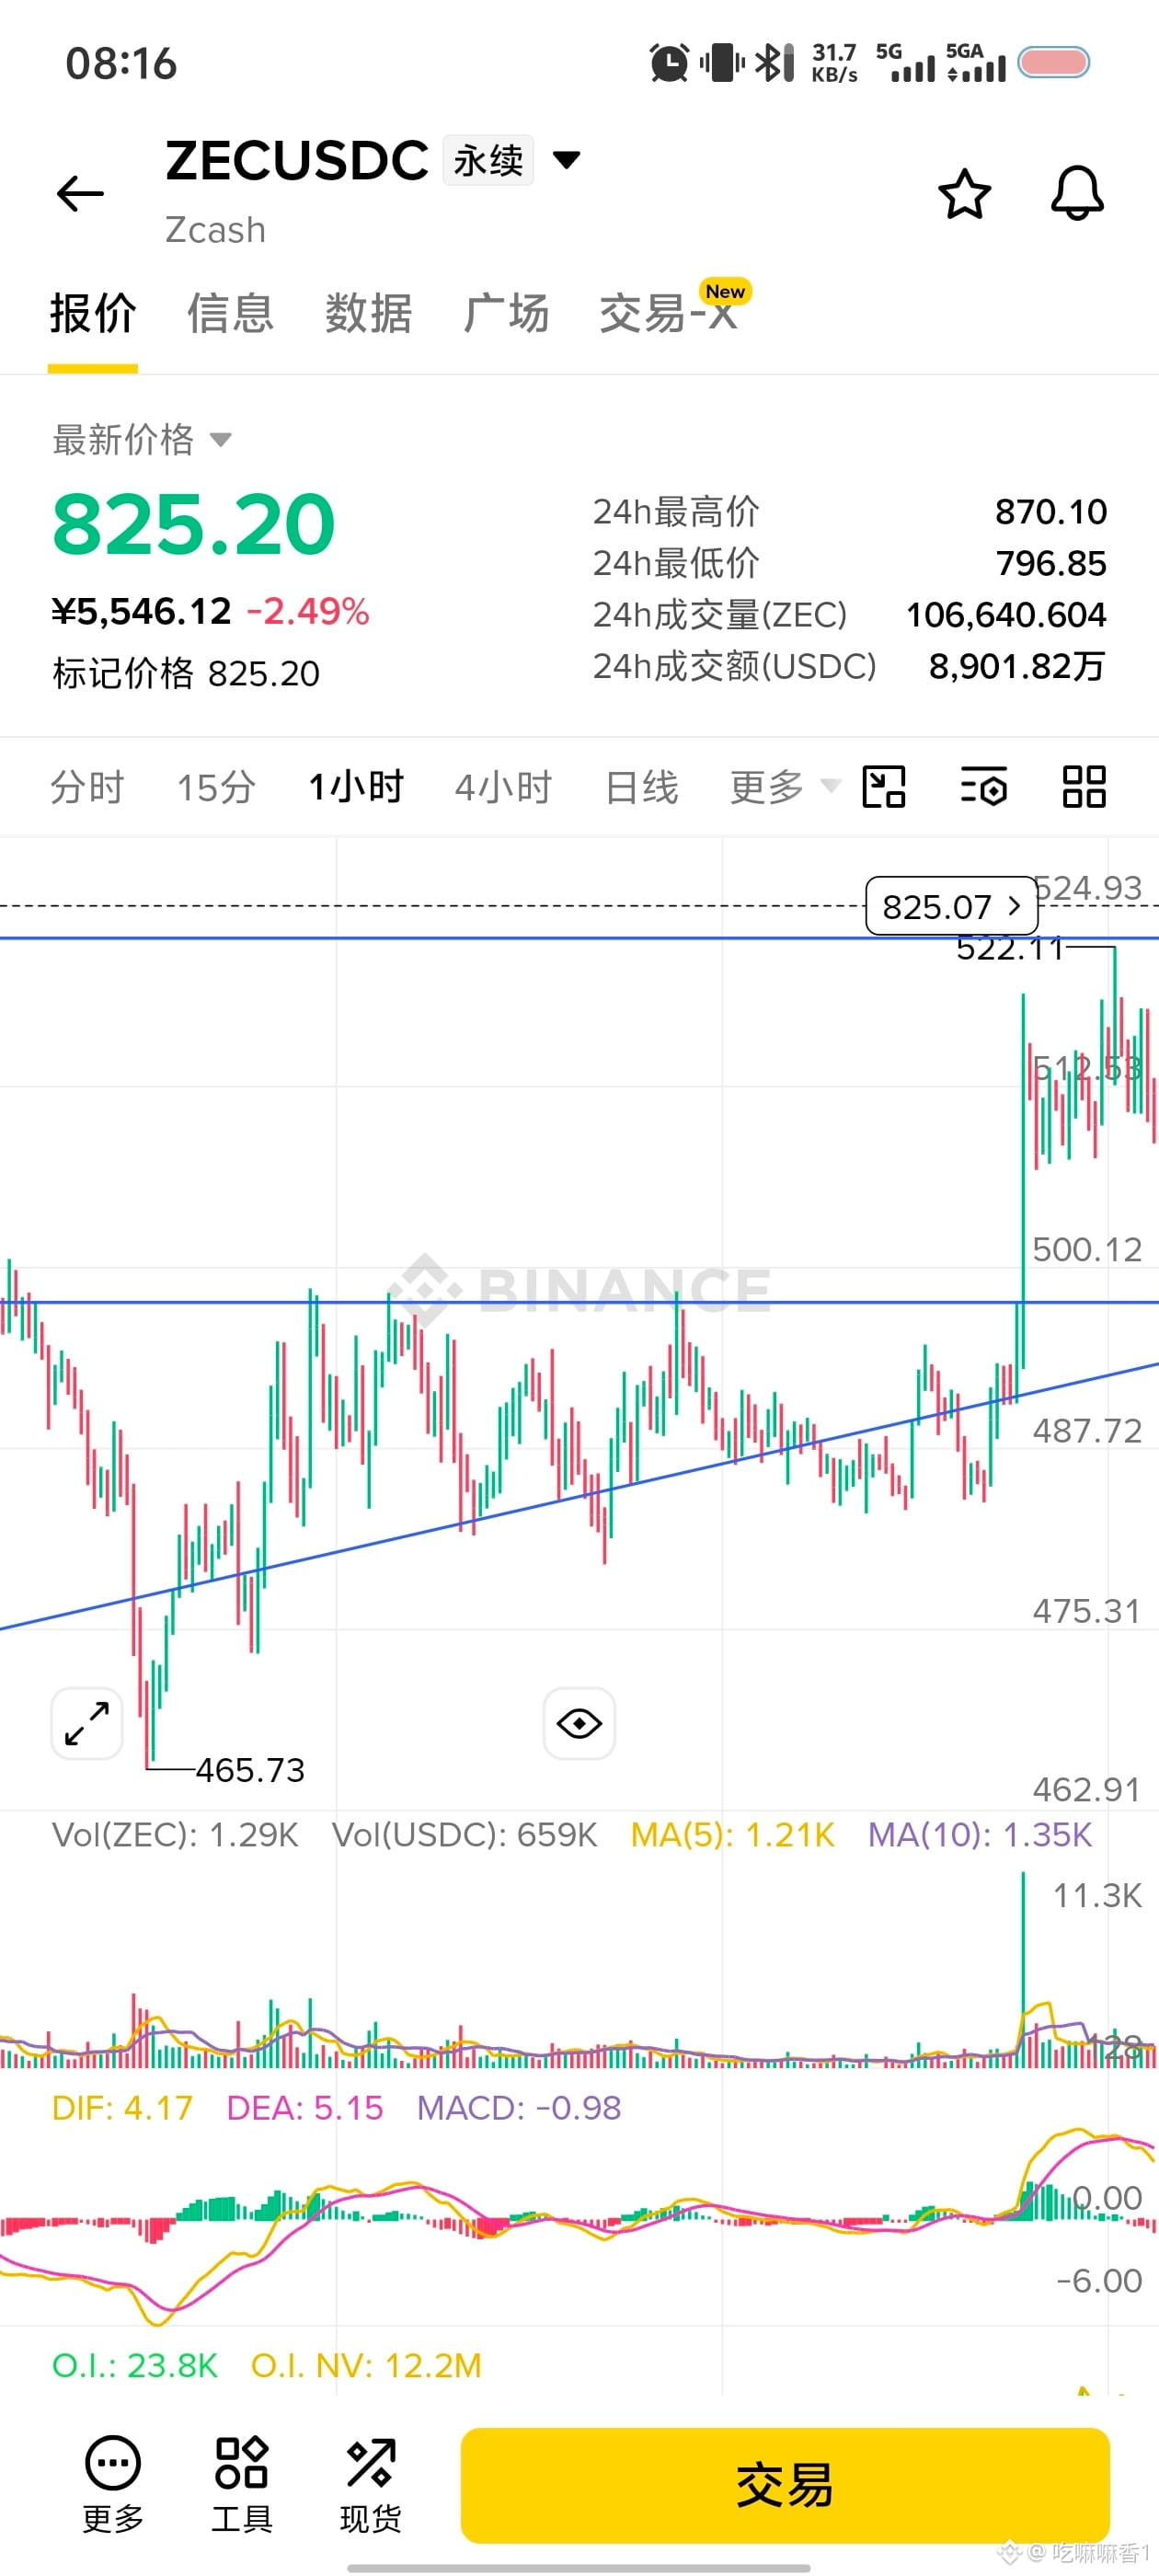Image resolution: width=1159 pixels, height=2576 pixels.
Task: Tap the DIF: 4.17 indicator label
Action: pyautogui.click(x=122, y=2108)
